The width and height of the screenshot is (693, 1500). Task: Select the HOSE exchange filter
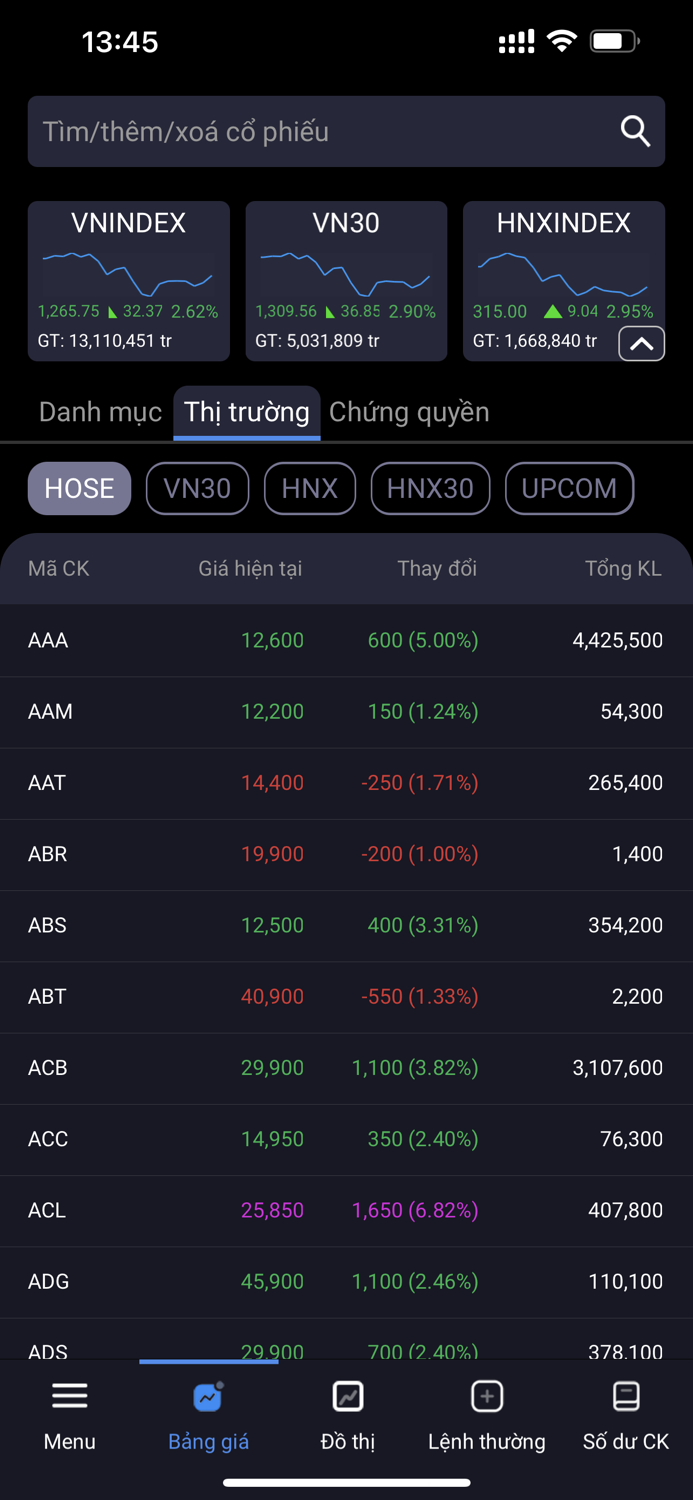(x=79, y=488)
